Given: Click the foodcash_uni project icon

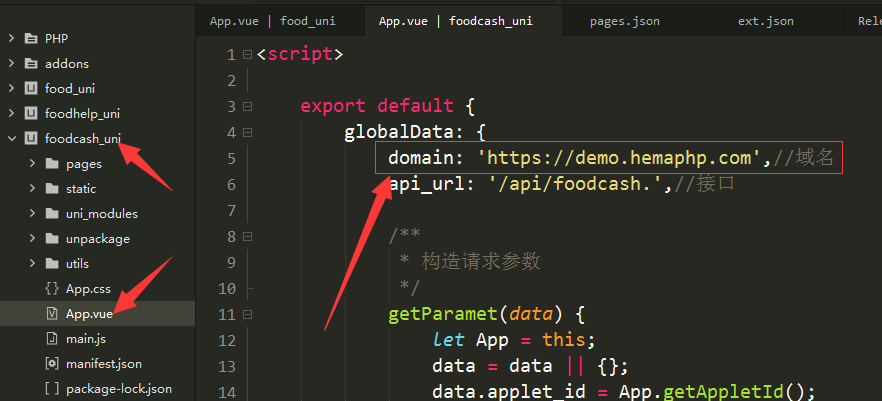Looking at the screenshot, I should (x=30, y=138).
